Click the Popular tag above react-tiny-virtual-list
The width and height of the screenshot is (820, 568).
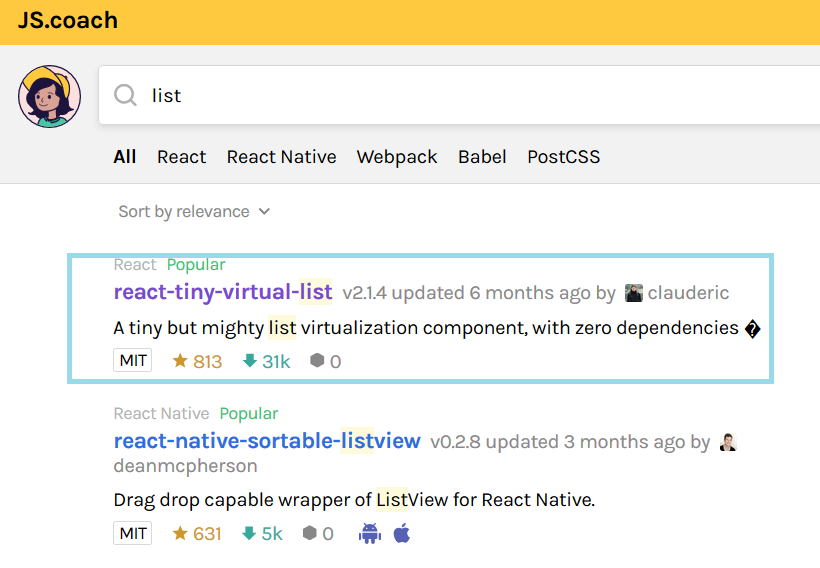pos(196,265)
